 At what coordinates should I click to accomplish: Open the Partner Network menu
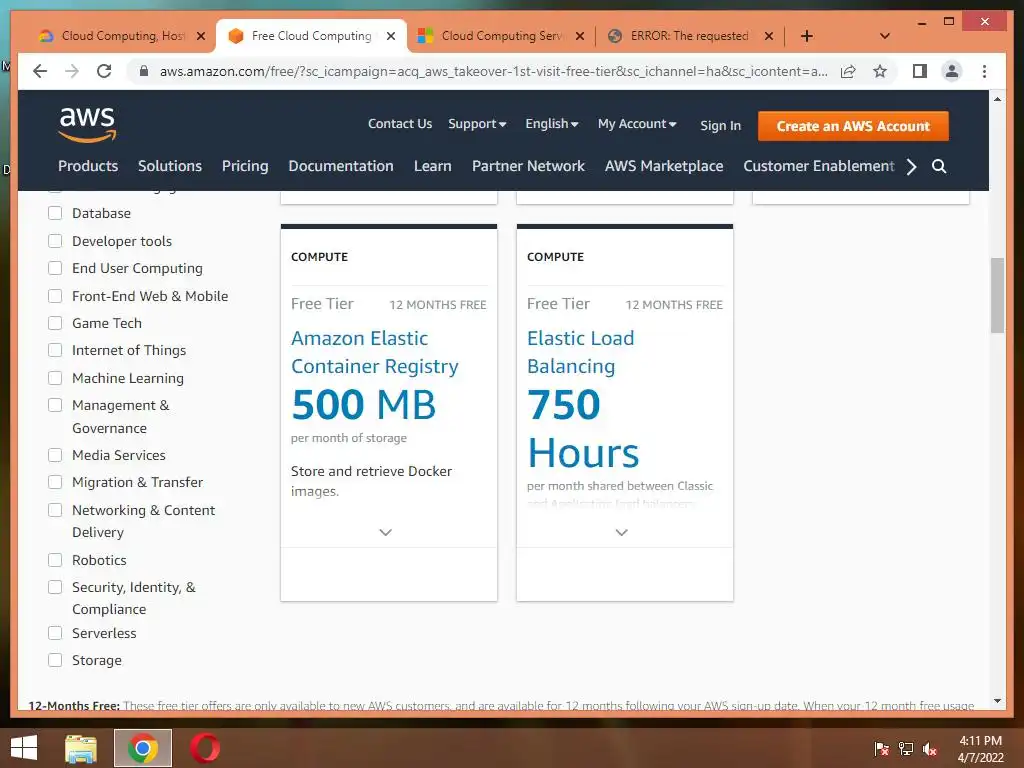click(x=528, y=167)
